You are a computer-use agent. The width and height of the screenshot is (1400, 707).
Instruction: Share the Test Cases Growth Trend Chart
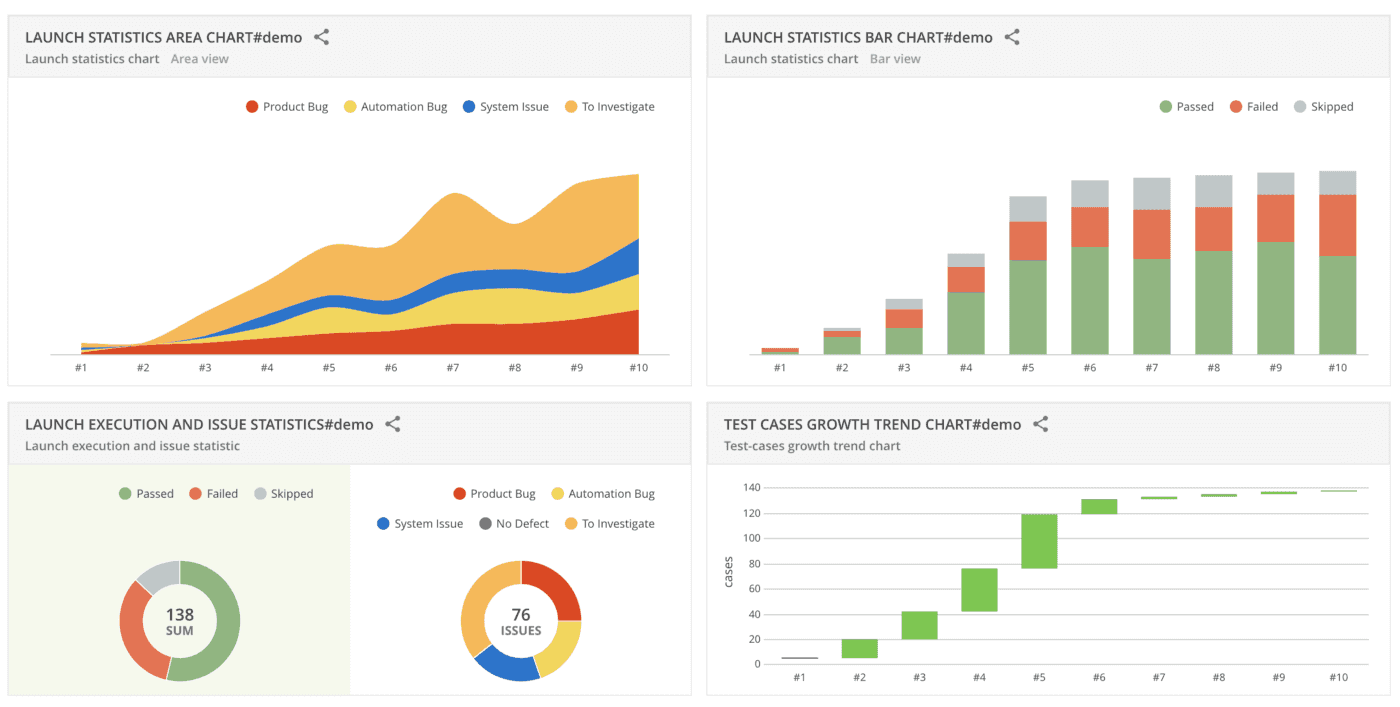[x=1041, y=424]
